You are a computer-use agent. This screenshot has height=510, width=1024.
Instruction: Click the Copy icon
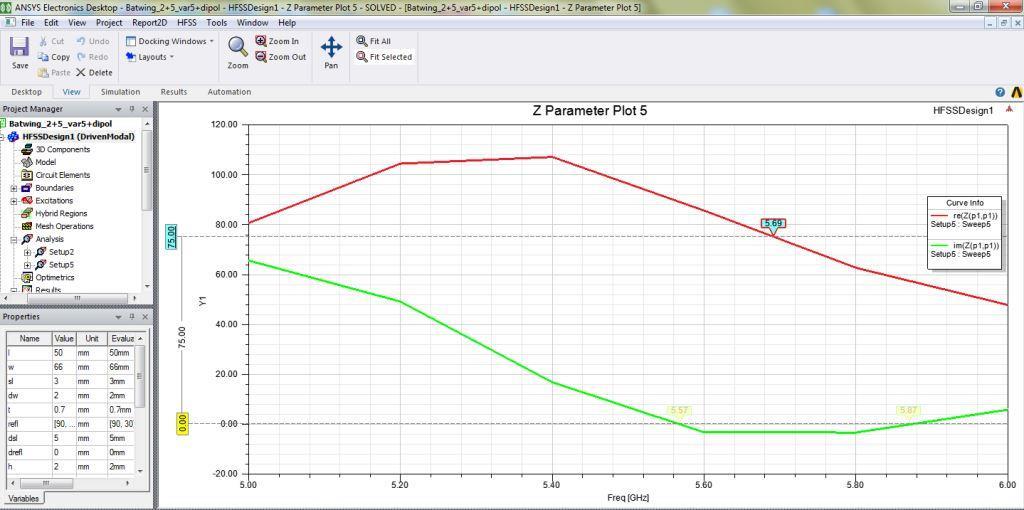42,57
